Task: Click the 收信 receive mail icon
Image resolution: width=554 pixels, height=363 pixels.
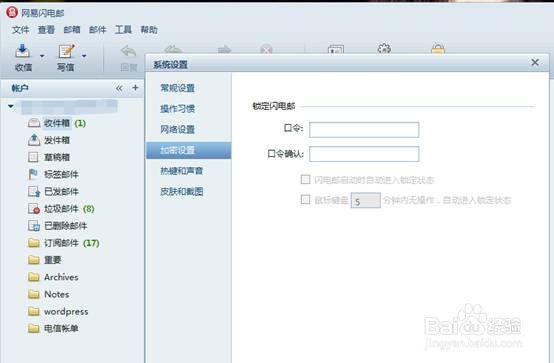Action: (x=22, y=52)
